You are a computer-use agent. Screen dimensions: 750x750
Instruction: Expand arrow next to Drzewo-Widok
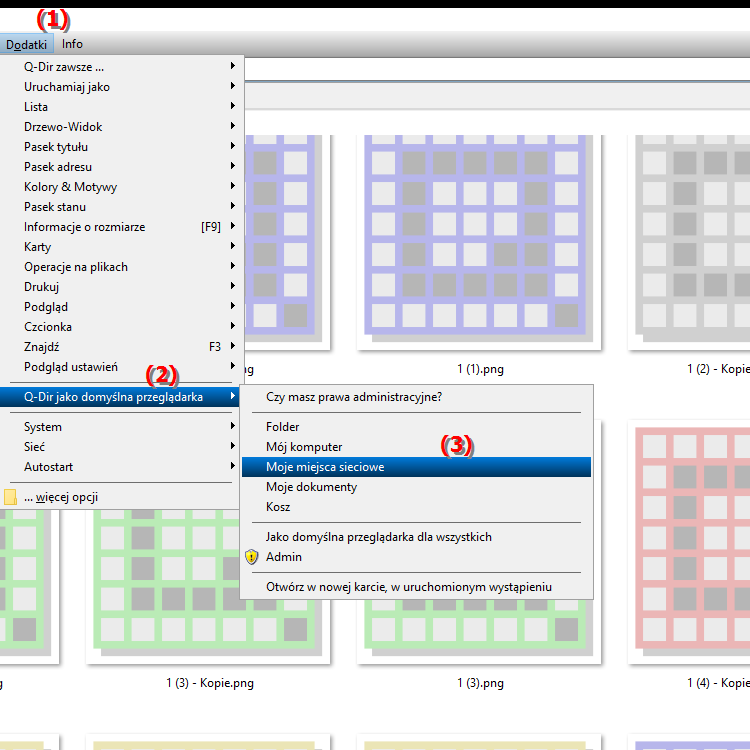pos(232,125)
